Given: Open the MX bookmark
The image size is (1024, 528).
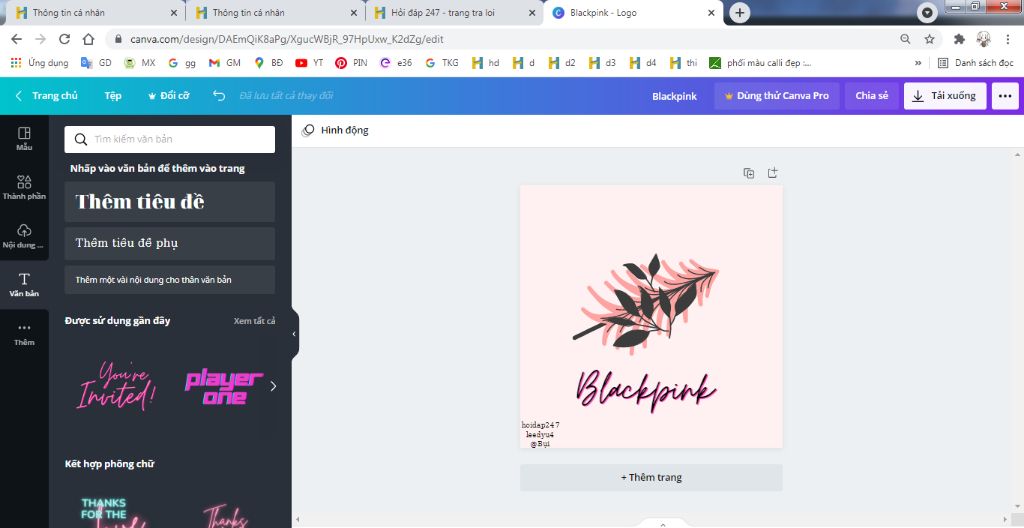Looking at the screenshot, I should pos(140,63).
